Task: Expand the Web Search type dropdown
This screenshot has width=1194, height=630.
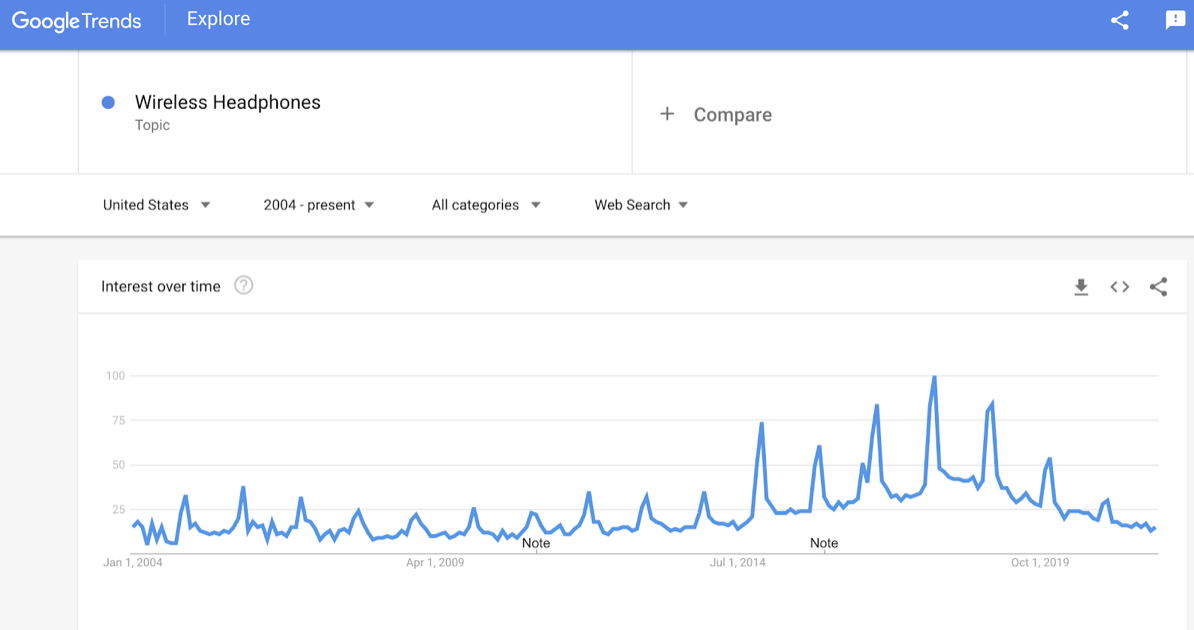Action: coord(641,205)
